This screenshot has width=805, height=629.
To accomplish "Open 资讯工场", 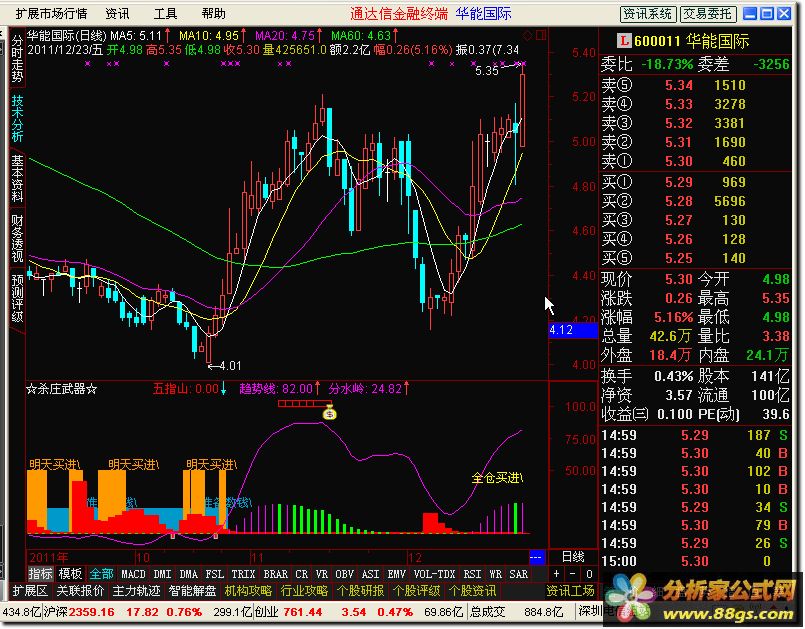I will pos(570,591).
